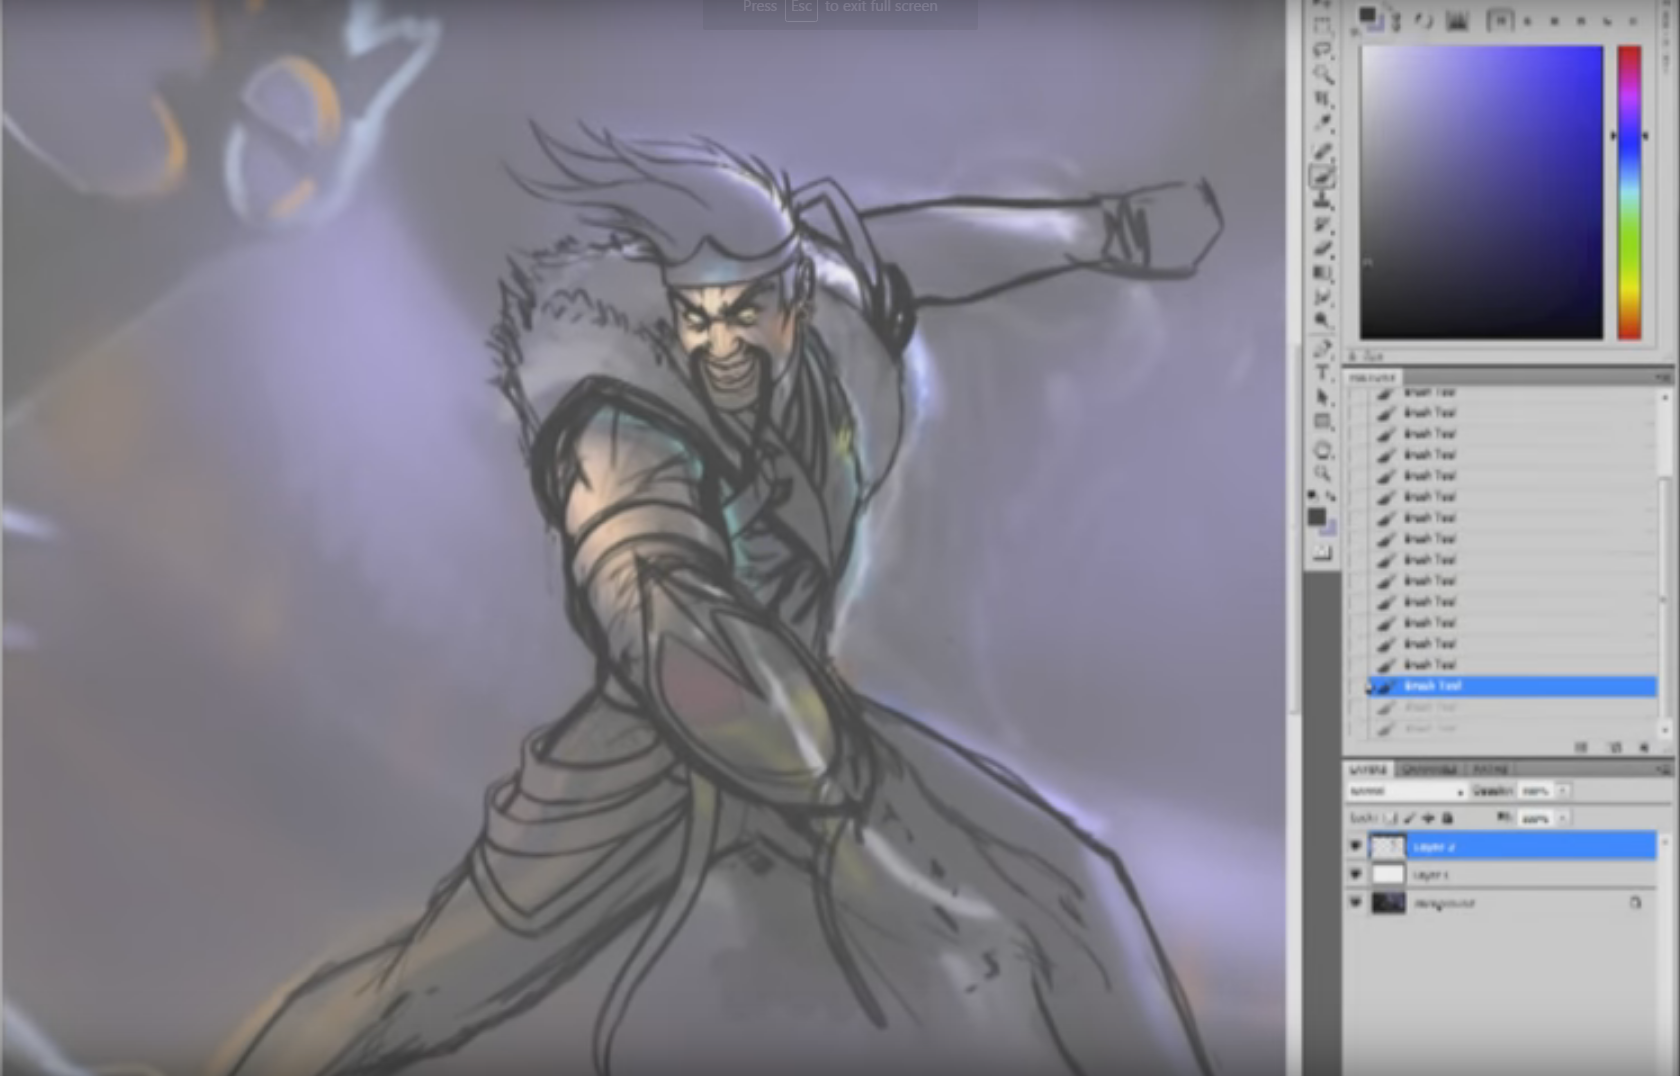Open the Fill slider arrow
This screenshot has width=1680, height=1076.
(x=1563, y=818)
